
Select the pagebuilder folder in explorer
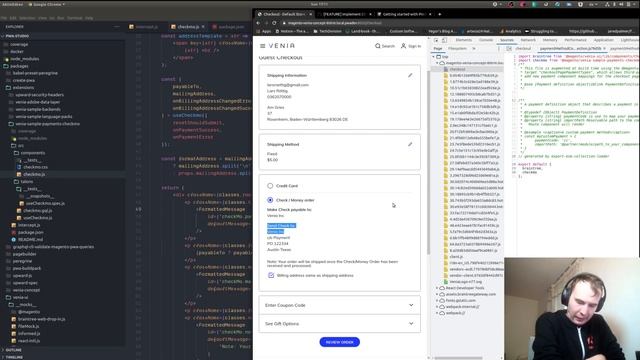coord(24,254)
